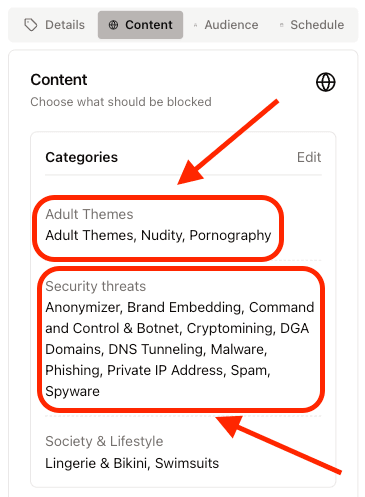Click the Security threats category heading
This screenshot has width=365, height=497.
96,286
